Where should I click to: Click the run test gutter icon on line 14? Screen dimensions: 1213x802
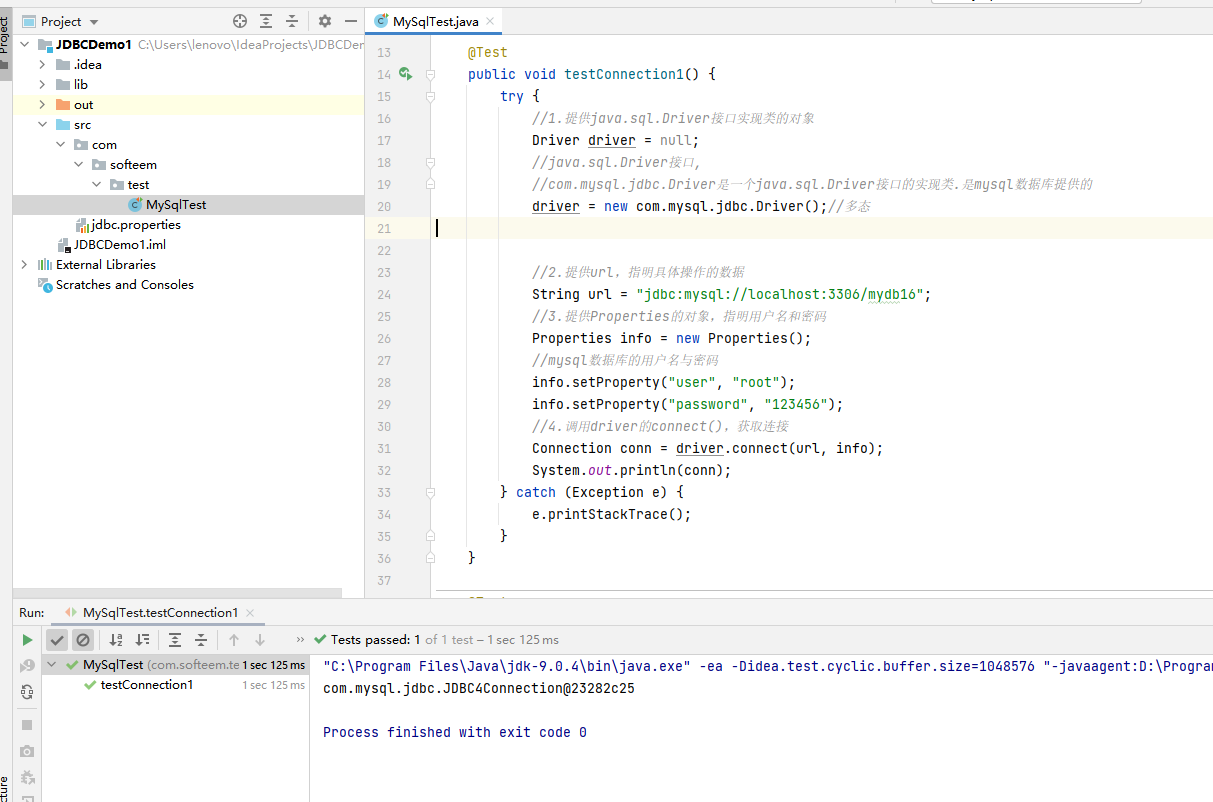coord(405,74)
